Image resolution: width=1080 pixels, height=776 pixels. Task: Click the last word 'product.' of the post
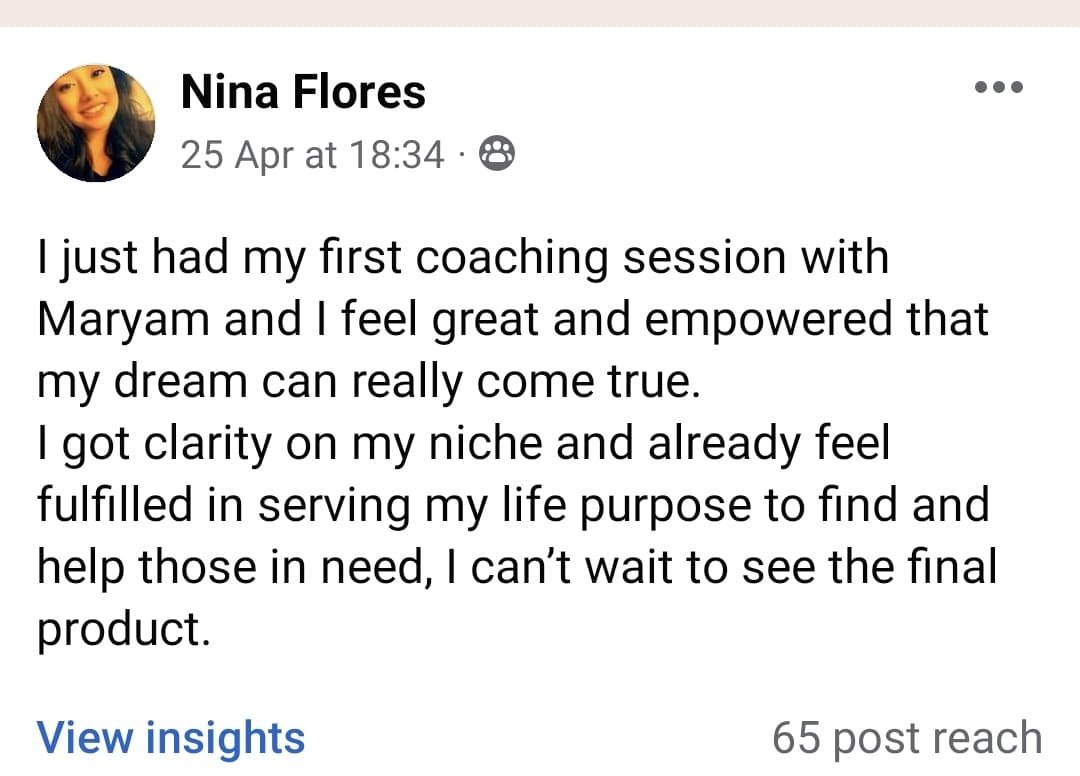[124, 631]
